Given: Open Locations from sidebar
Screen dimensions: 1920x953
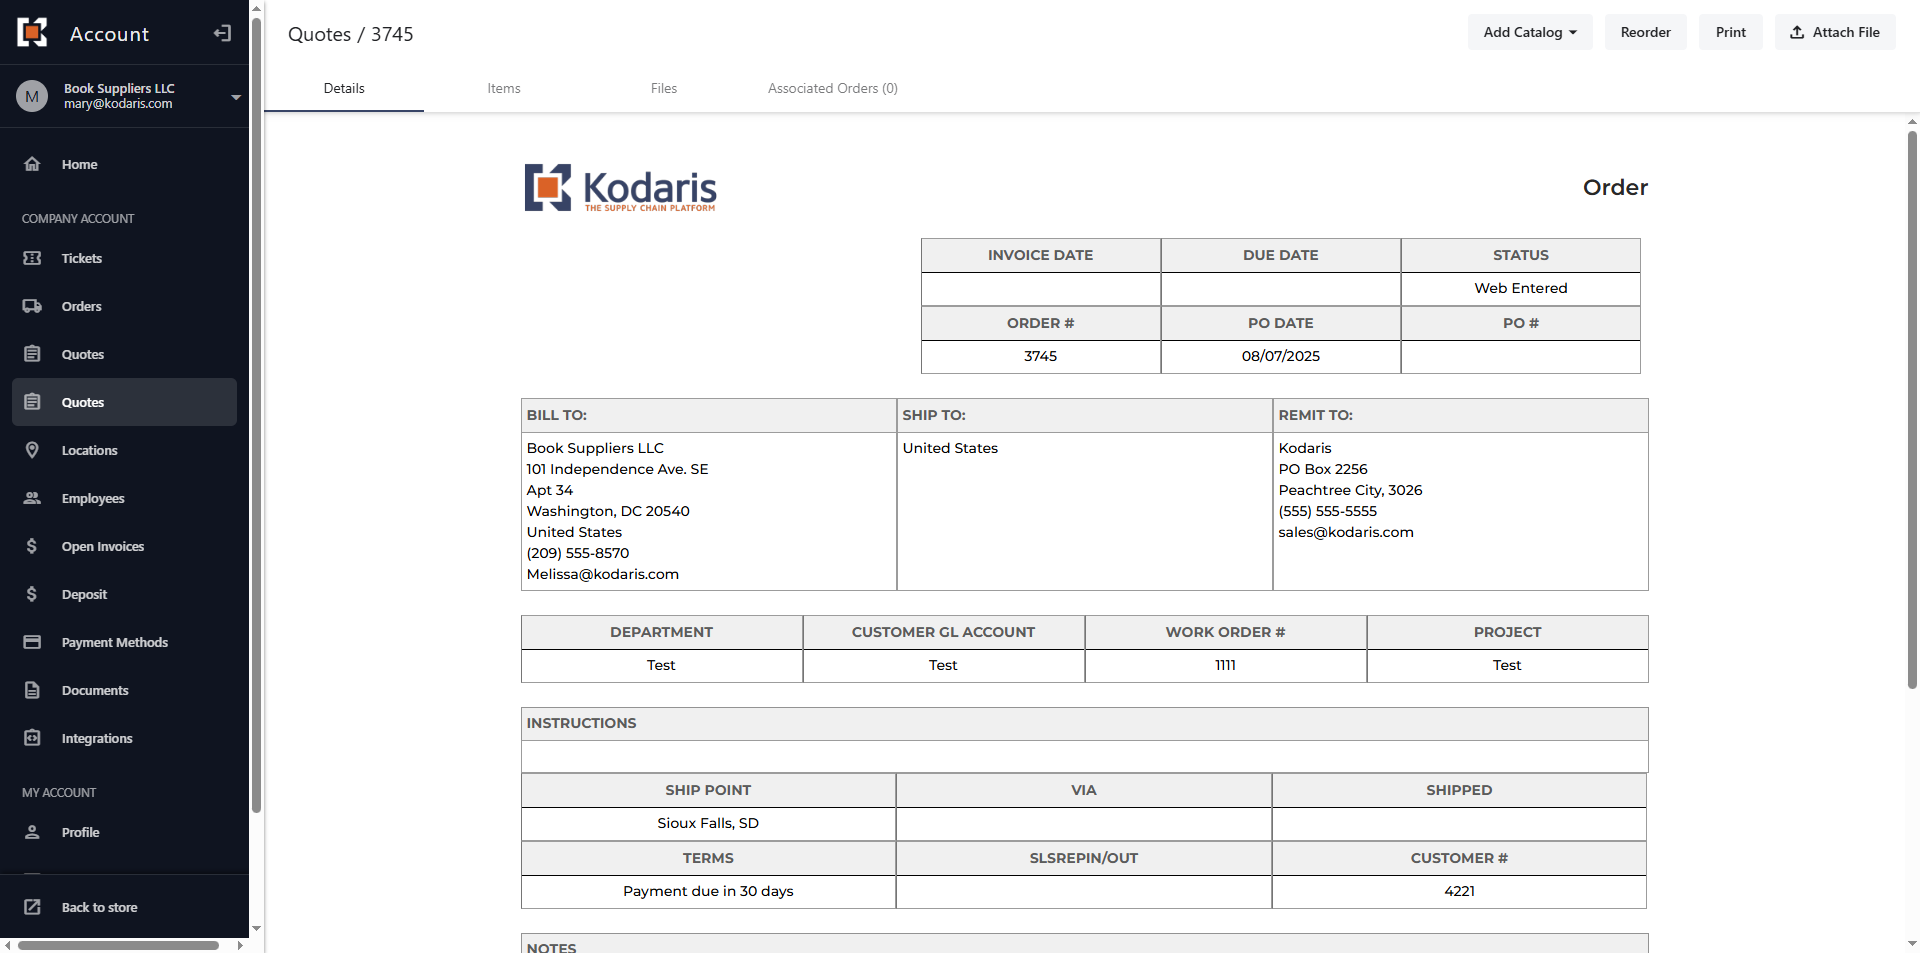Looking at the screenshot, I should coord(124,450).
